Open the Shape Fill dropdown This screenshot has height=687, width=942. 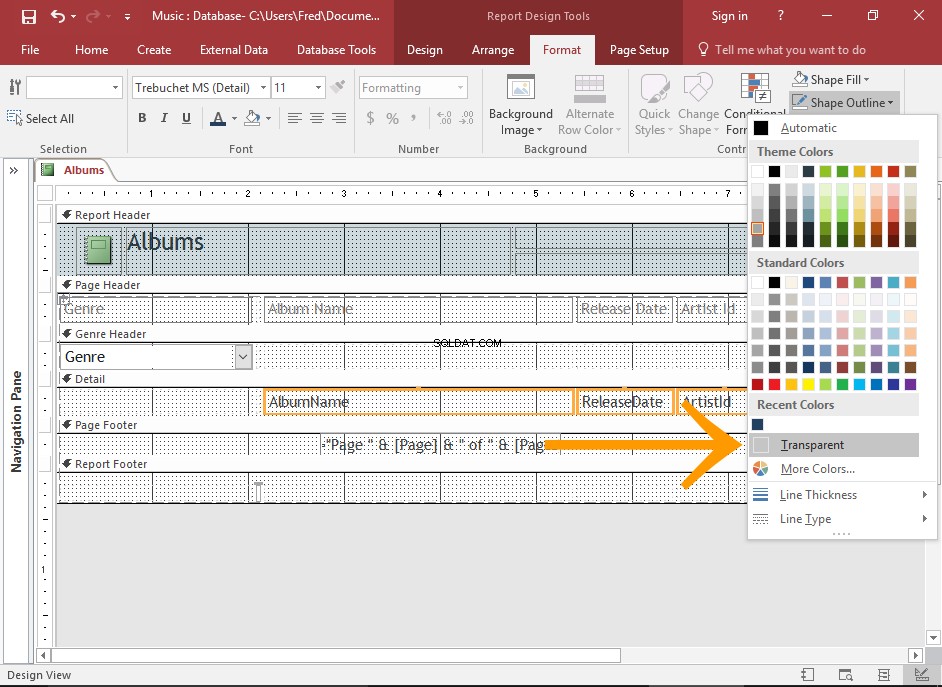click(831, 79)
